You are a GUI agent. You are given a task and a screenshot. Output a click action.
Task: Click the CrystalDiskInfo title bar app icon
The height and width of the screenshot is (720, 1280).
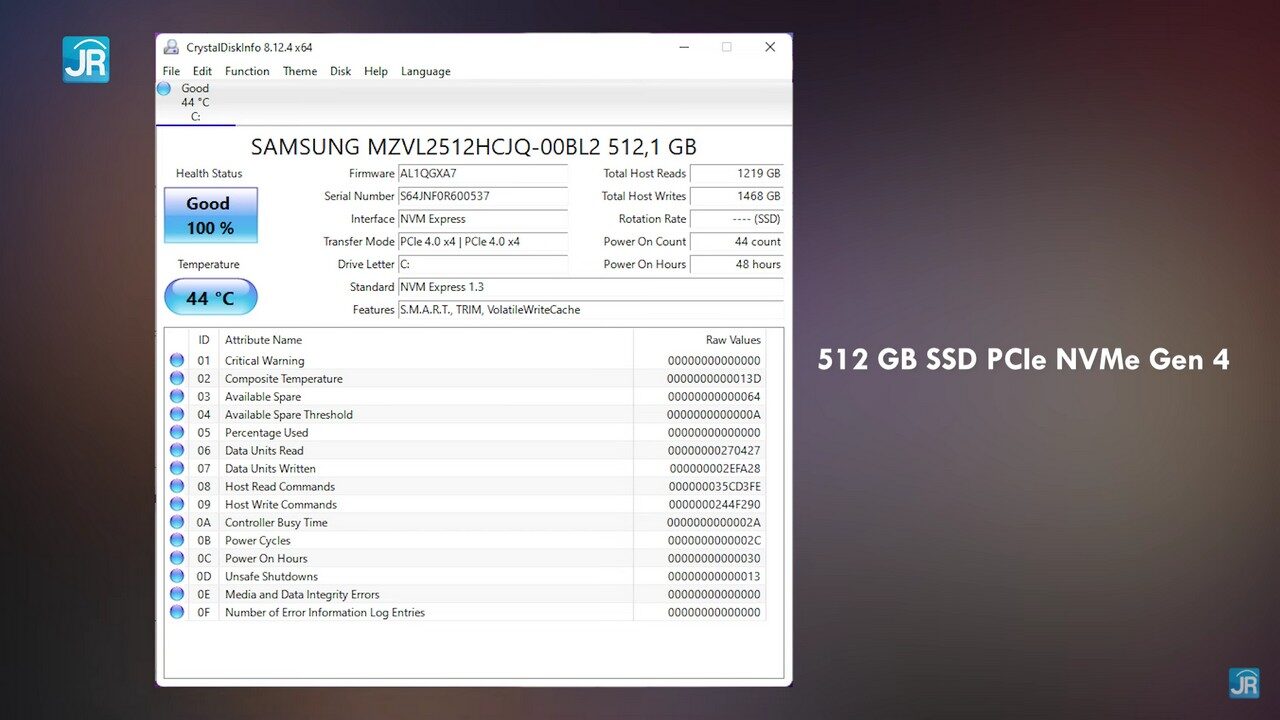(172, 47)
